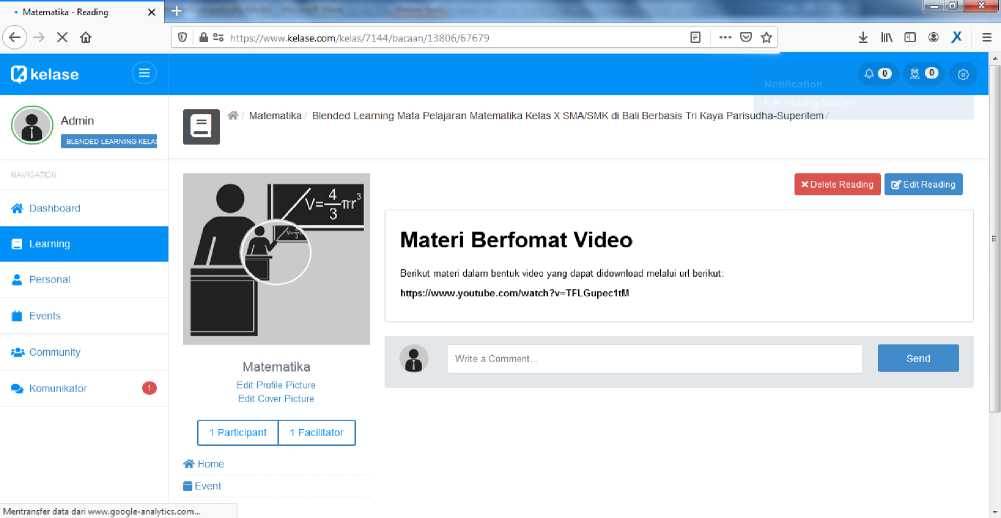Viewport: 1001px width, 518px height.
Task: Open the Firefox application menu
Action: tap(985, 37)
